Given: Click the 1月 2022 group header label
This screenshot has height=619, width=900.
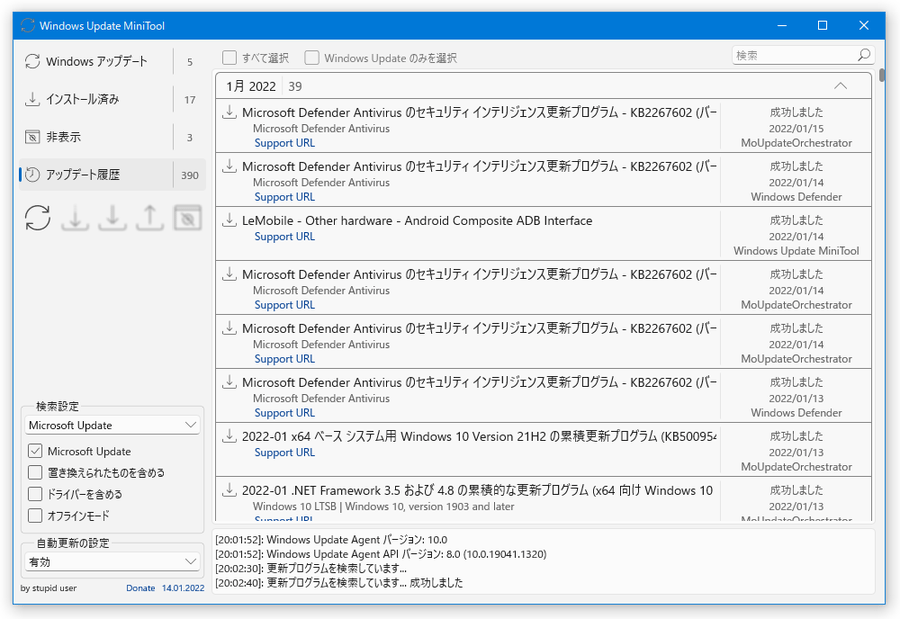Looking at the screenshot, I should click(x=251, y=86).
